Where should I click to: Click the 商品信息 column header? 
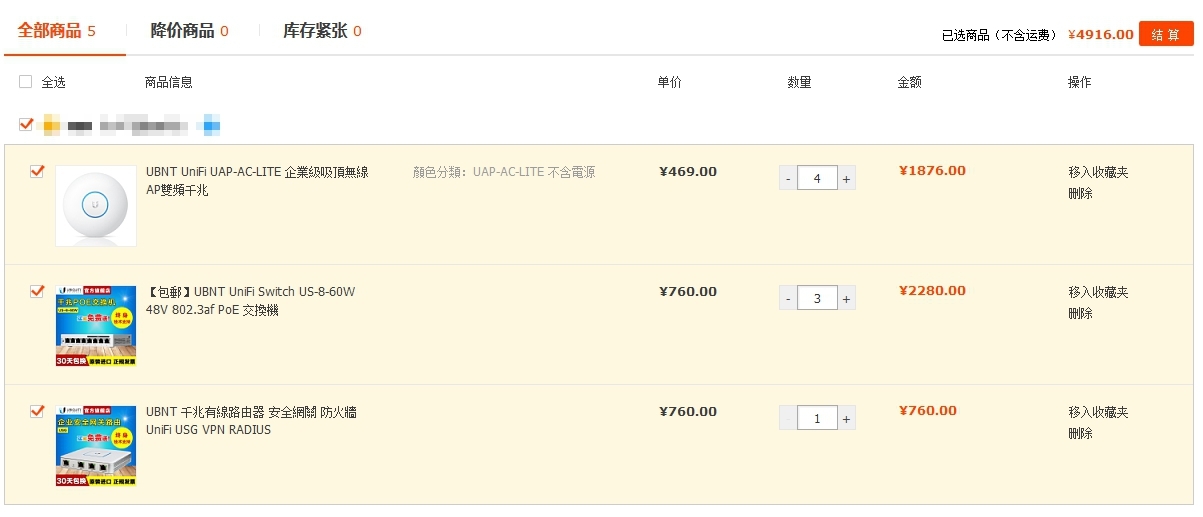pyautogui.click(x=169, y=82)
